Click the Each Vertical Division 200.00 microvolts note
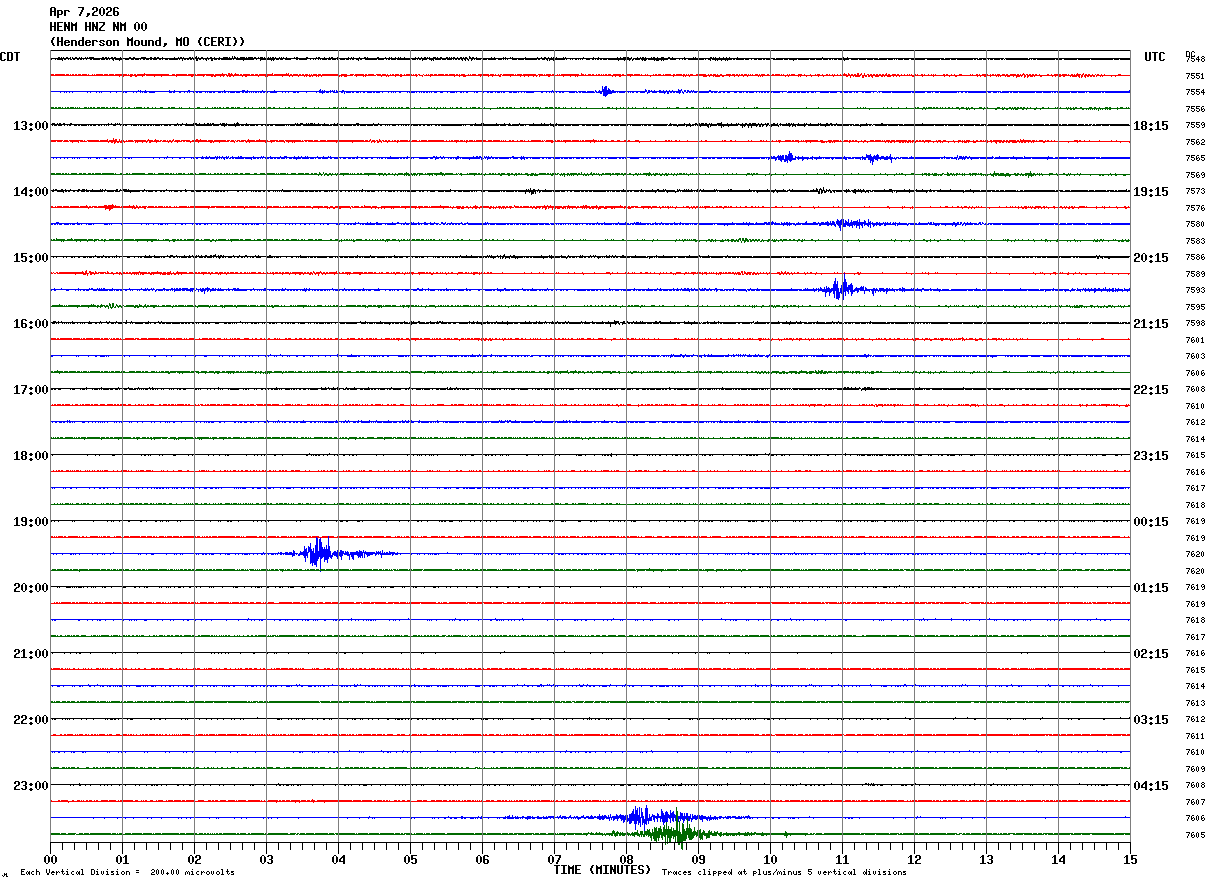This screenshot has height=886, width=1210. coord(128,873)
